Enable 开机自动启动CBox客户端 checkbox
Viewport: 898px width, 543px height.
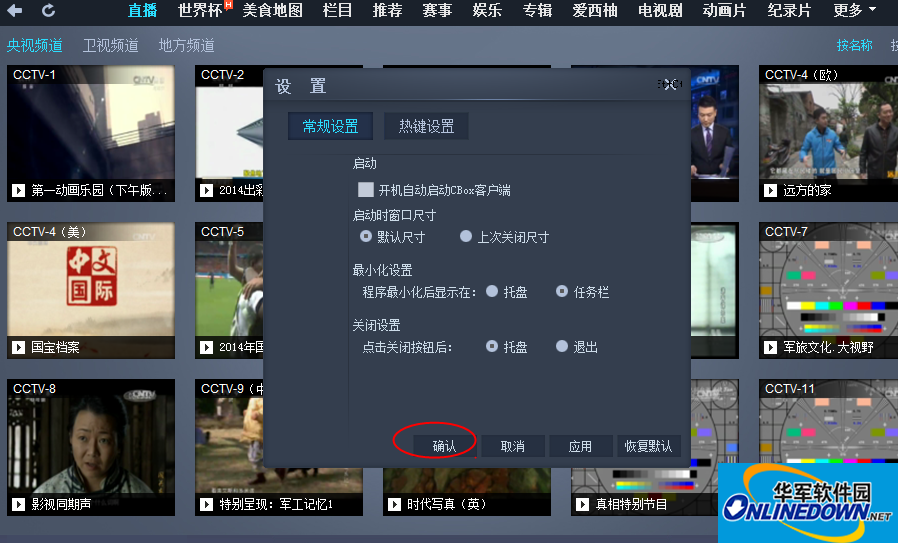click(366, 189)
